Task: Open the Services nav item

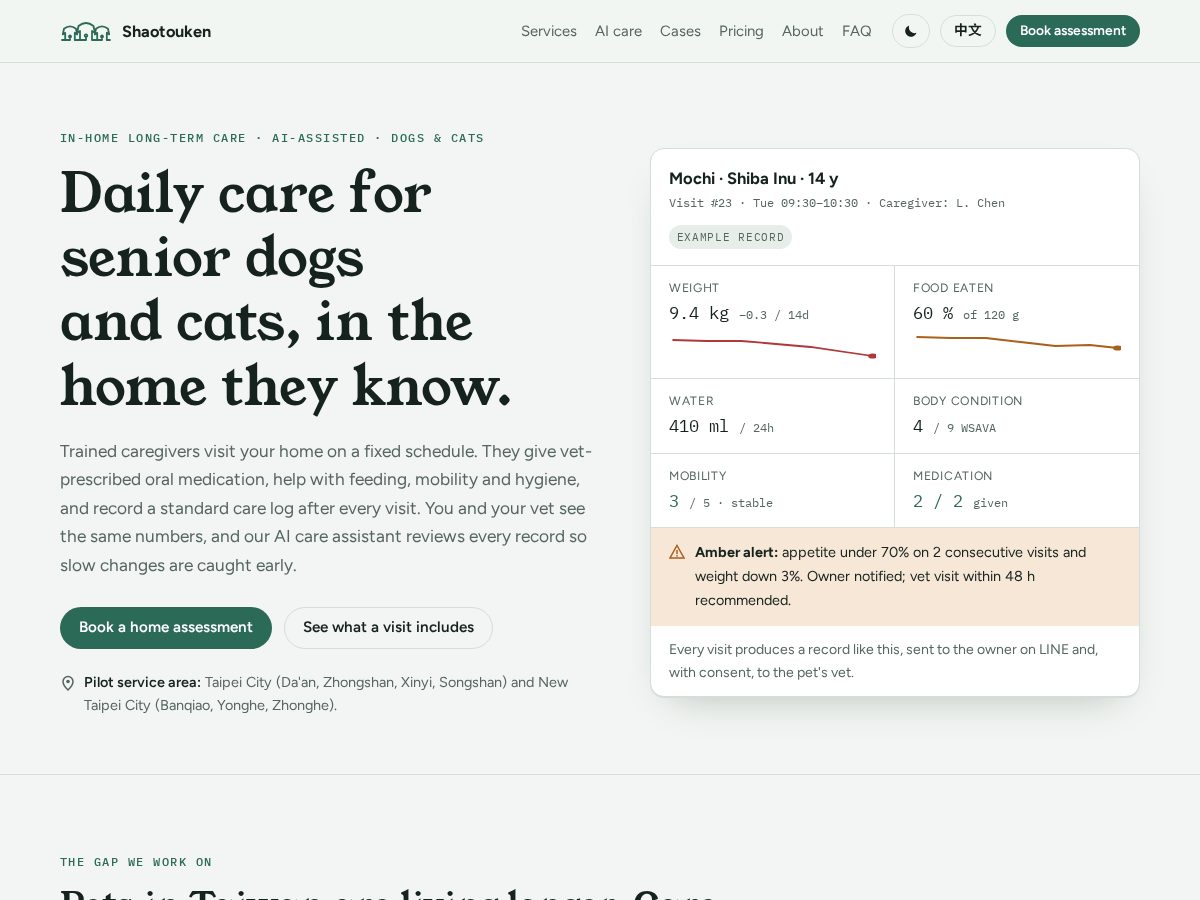Action: click(548, 31)
